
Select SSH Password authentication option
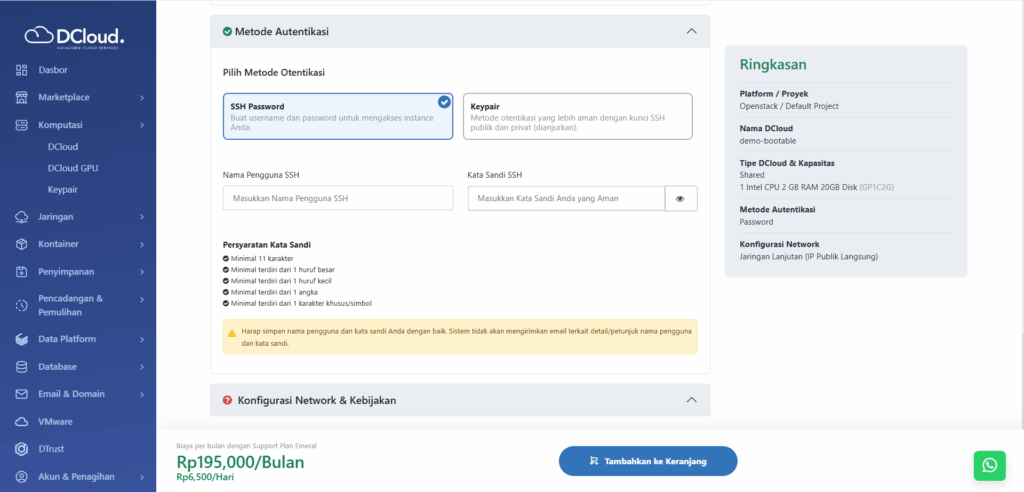pyautogui.click(x=338, y=116)
